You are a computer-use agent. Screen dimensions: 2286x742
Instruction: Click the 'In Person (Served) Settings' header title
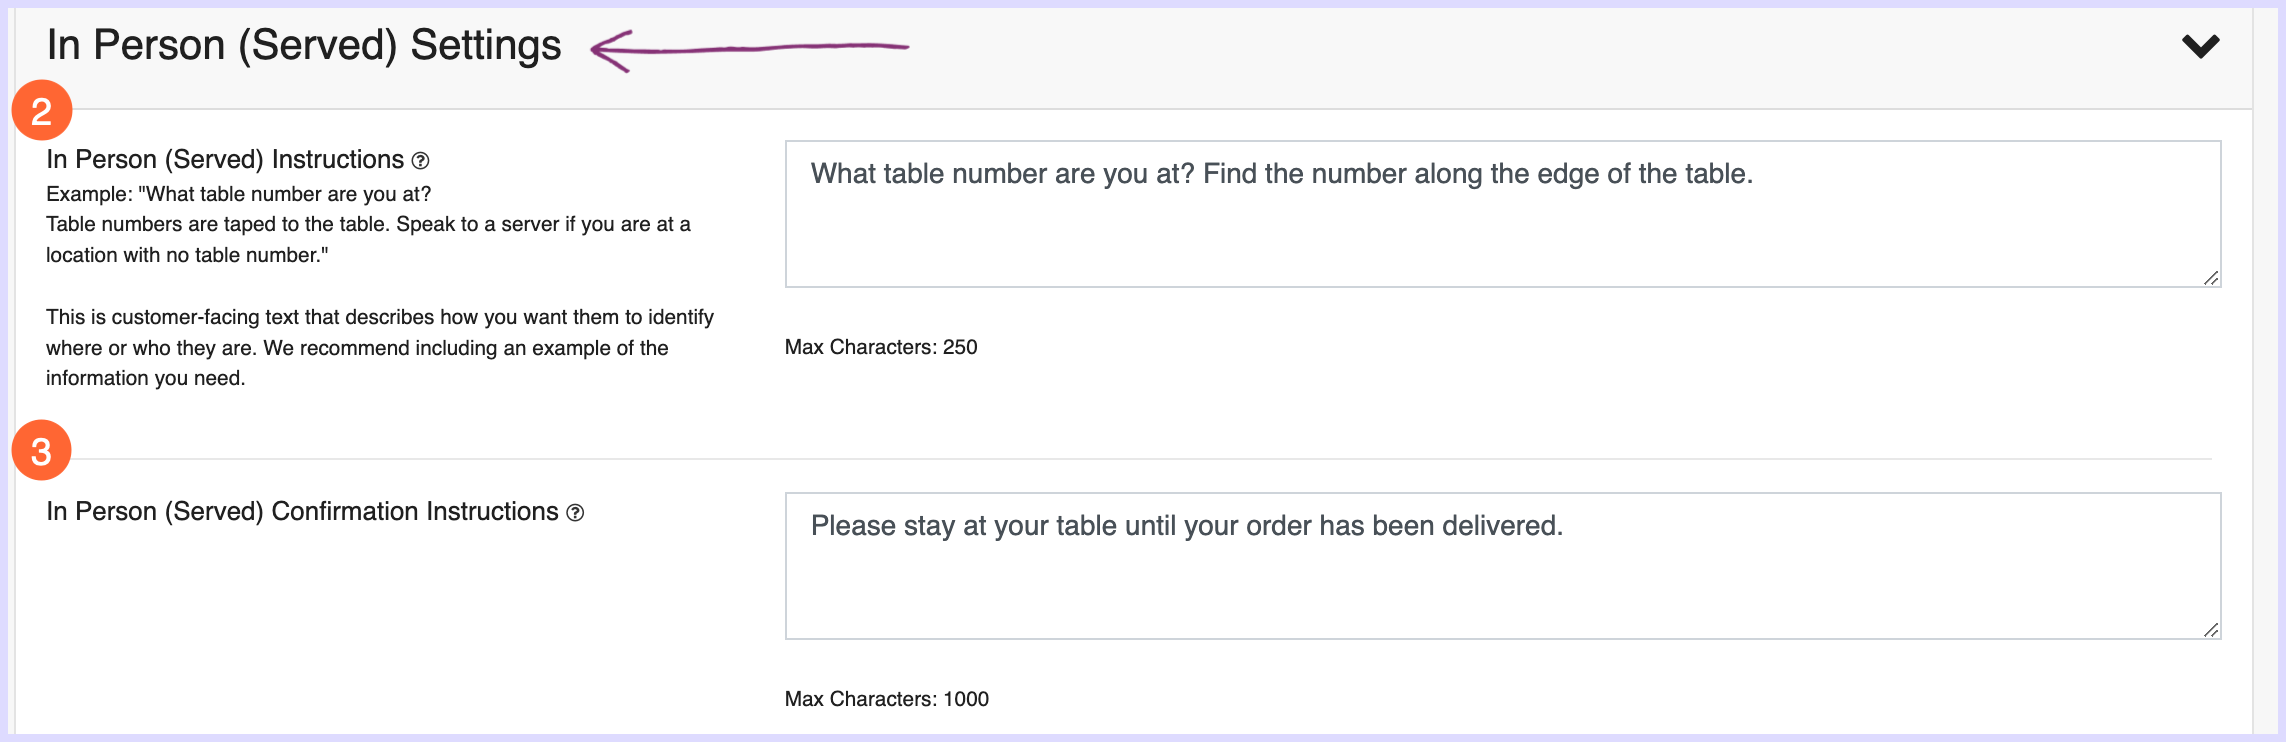click(x=304, y=46)
